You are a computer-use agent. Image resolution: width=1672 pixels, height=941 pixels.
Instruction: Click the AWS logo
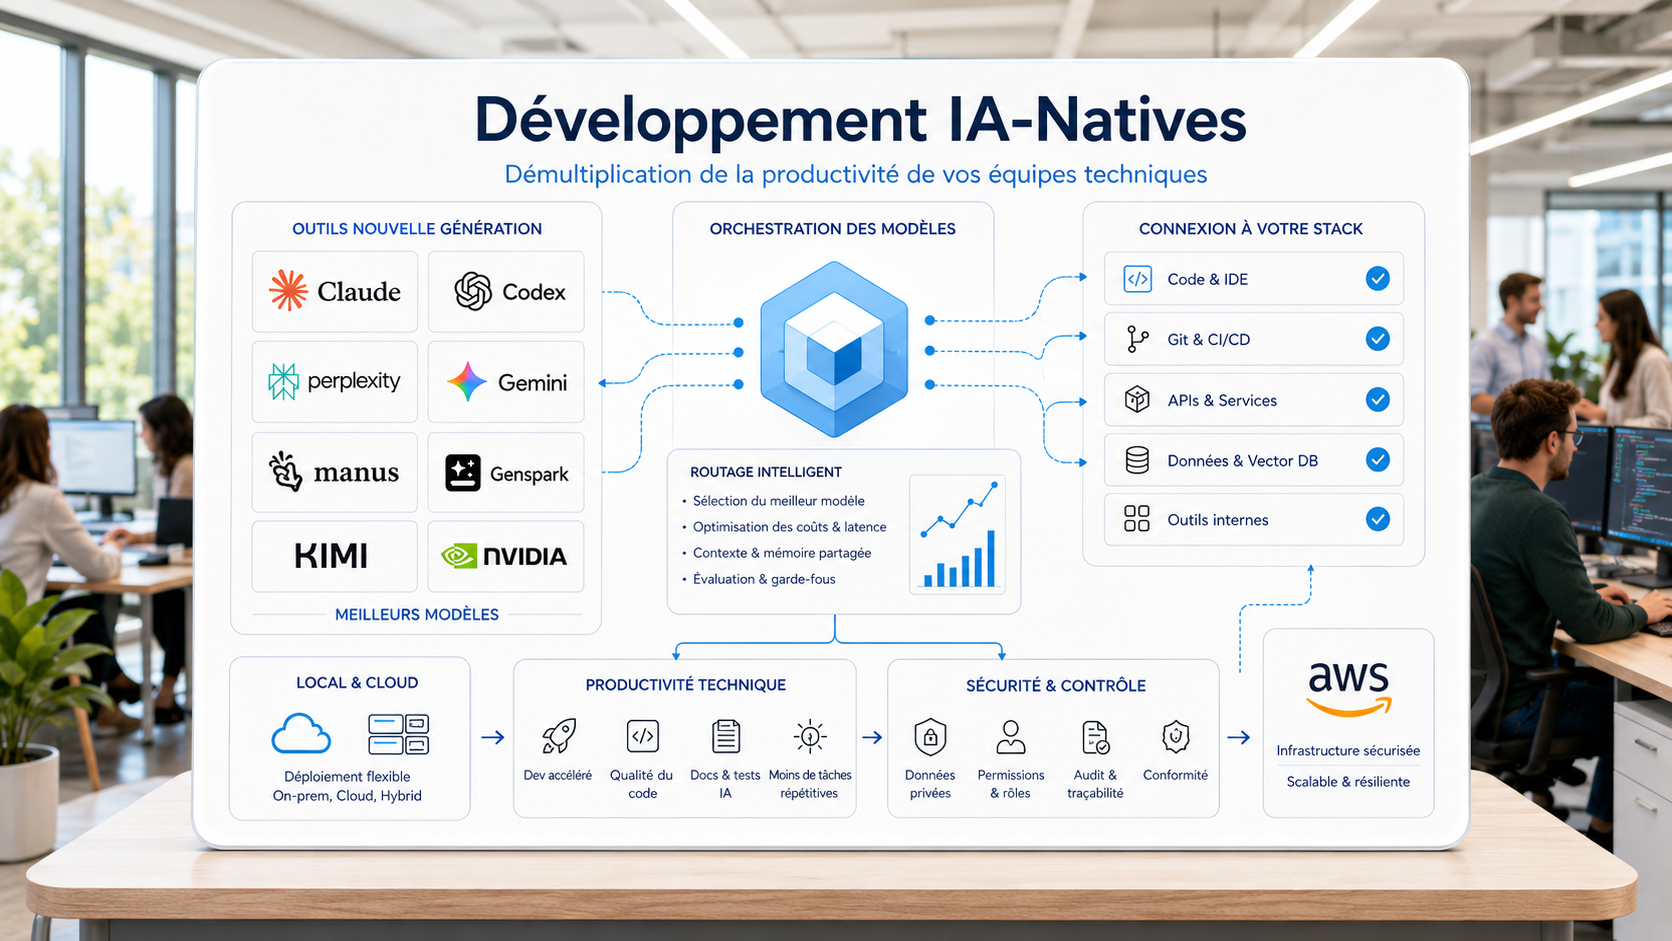[1349, 689]
